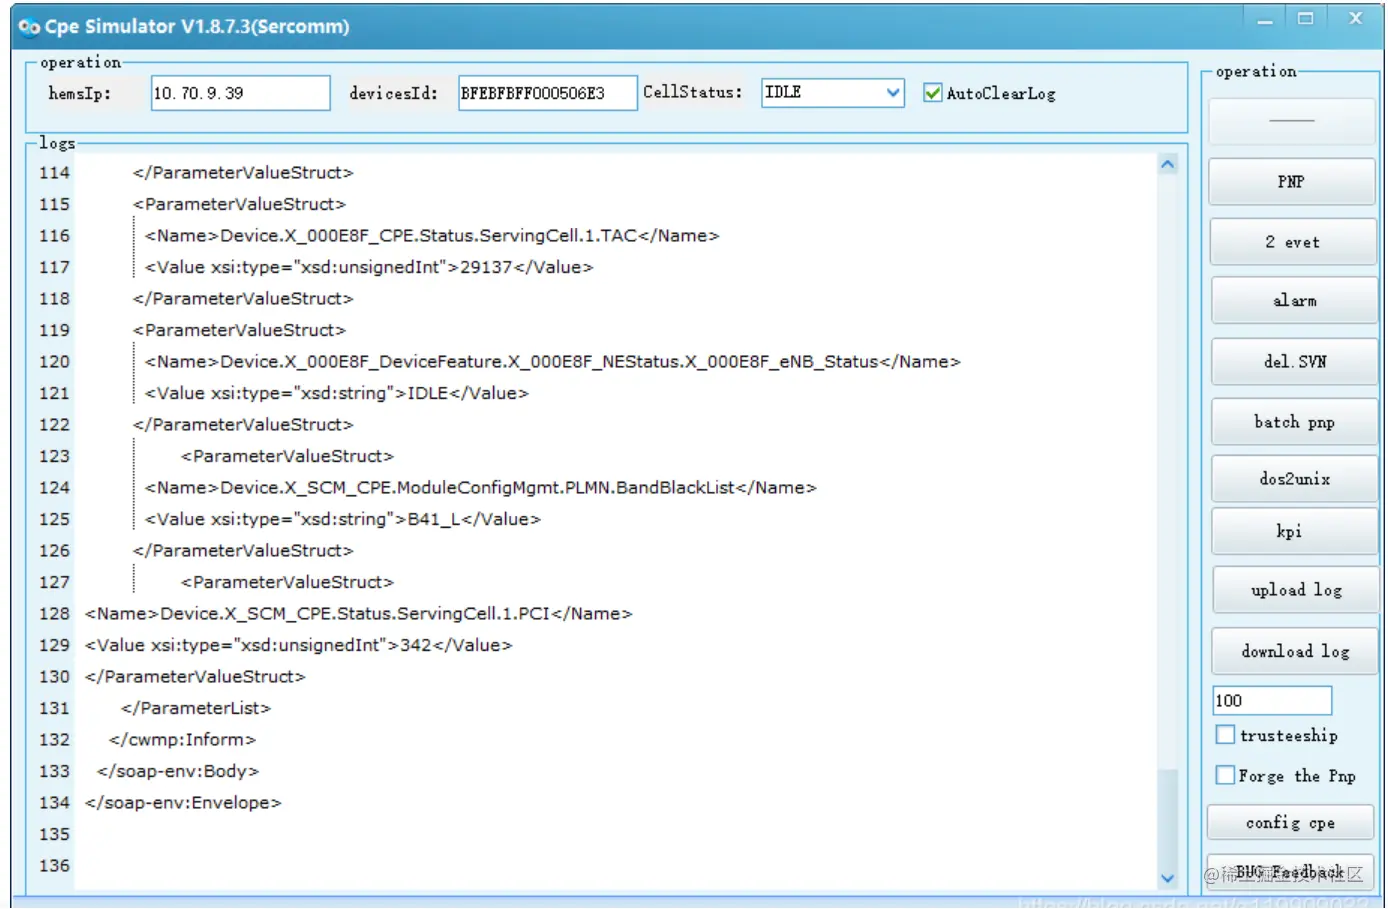The height and width of the screenshot is (909, 1388).
Task: Click the B41_L value on line 125
Action: click(434, 519)
